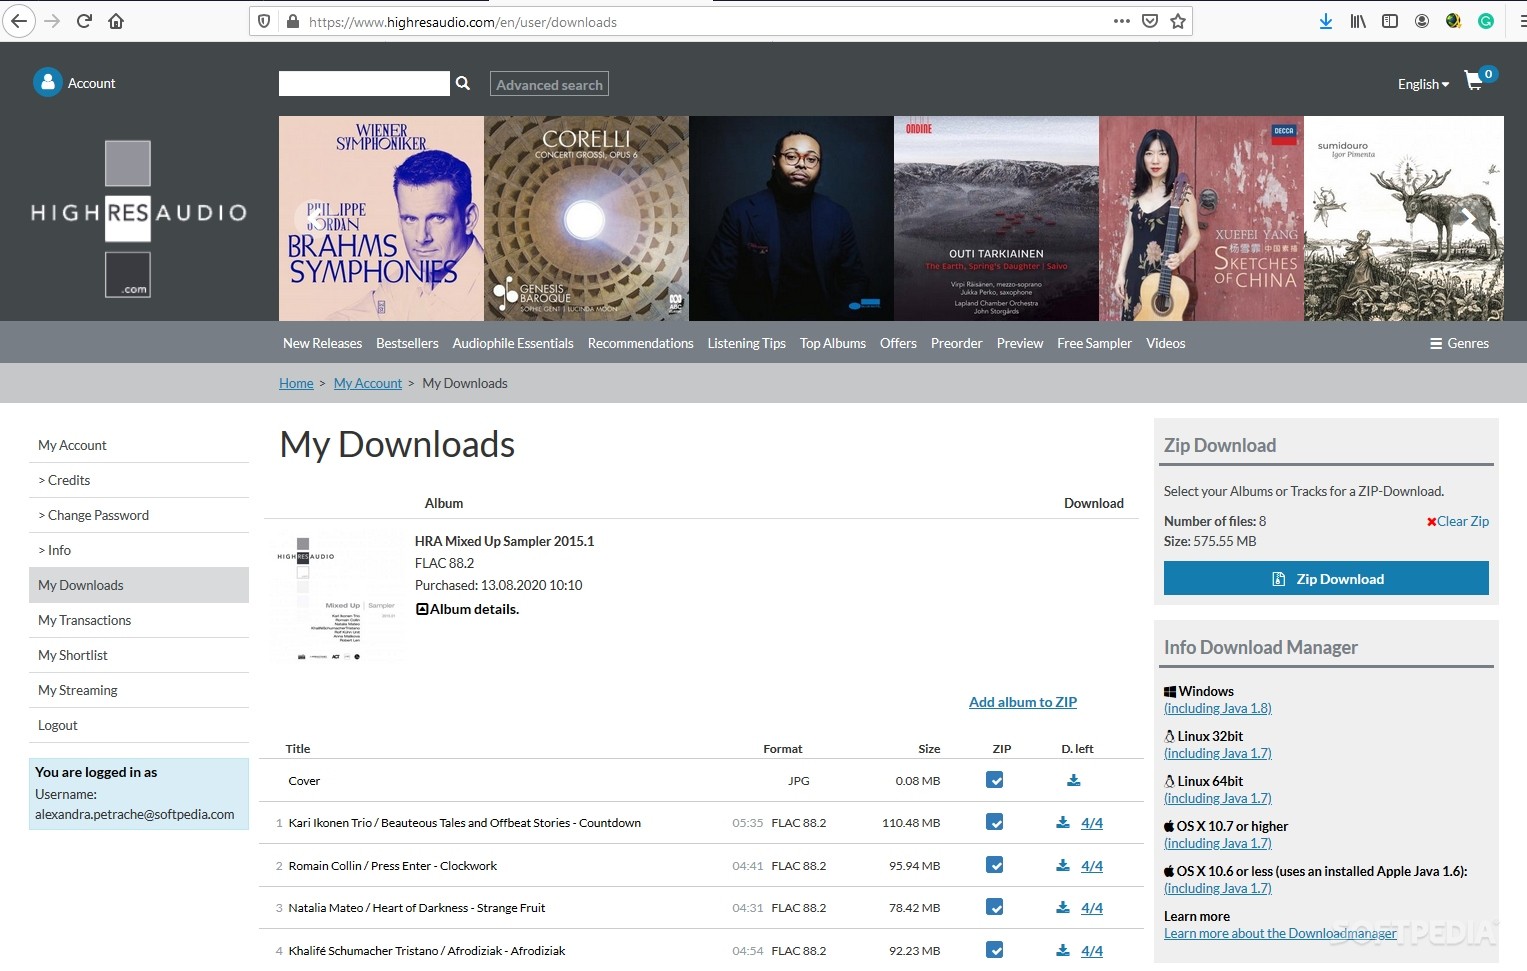Image resolution: width=1527 pixels, height=971 pixels.
Task: Bookmark this page with the star icon
Action: point(1178,21)
